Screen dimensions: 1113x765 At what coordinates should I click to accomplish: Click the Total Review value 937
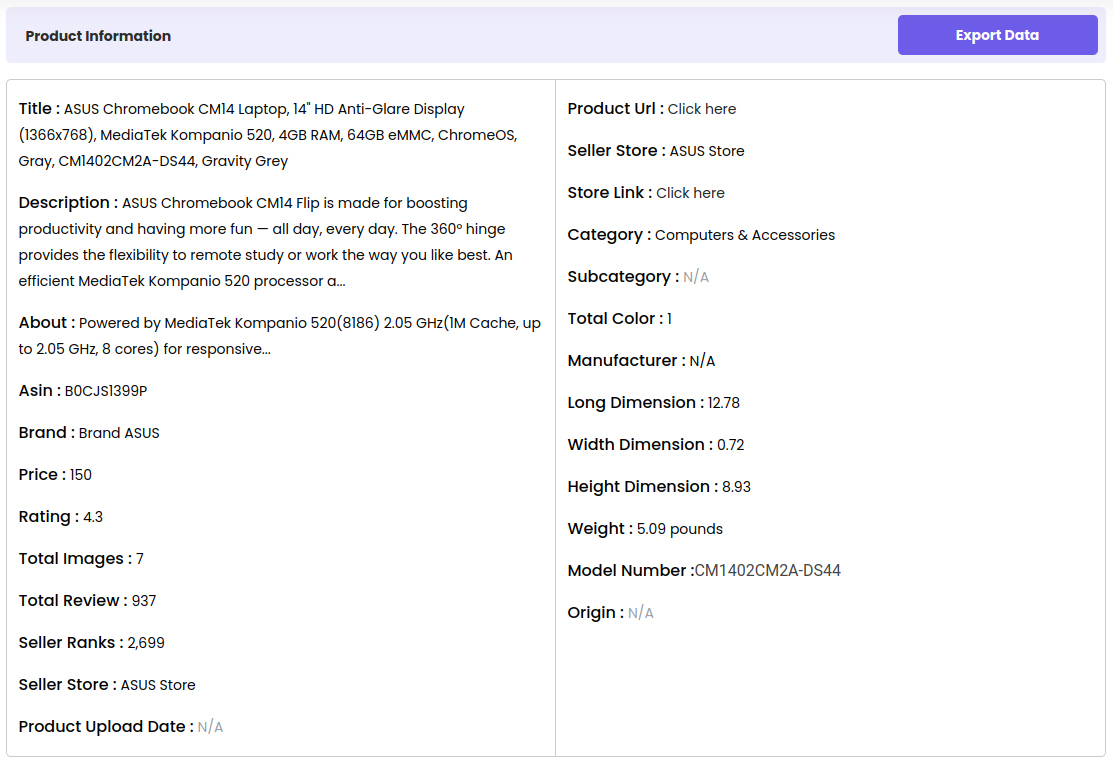pos(143,600)
